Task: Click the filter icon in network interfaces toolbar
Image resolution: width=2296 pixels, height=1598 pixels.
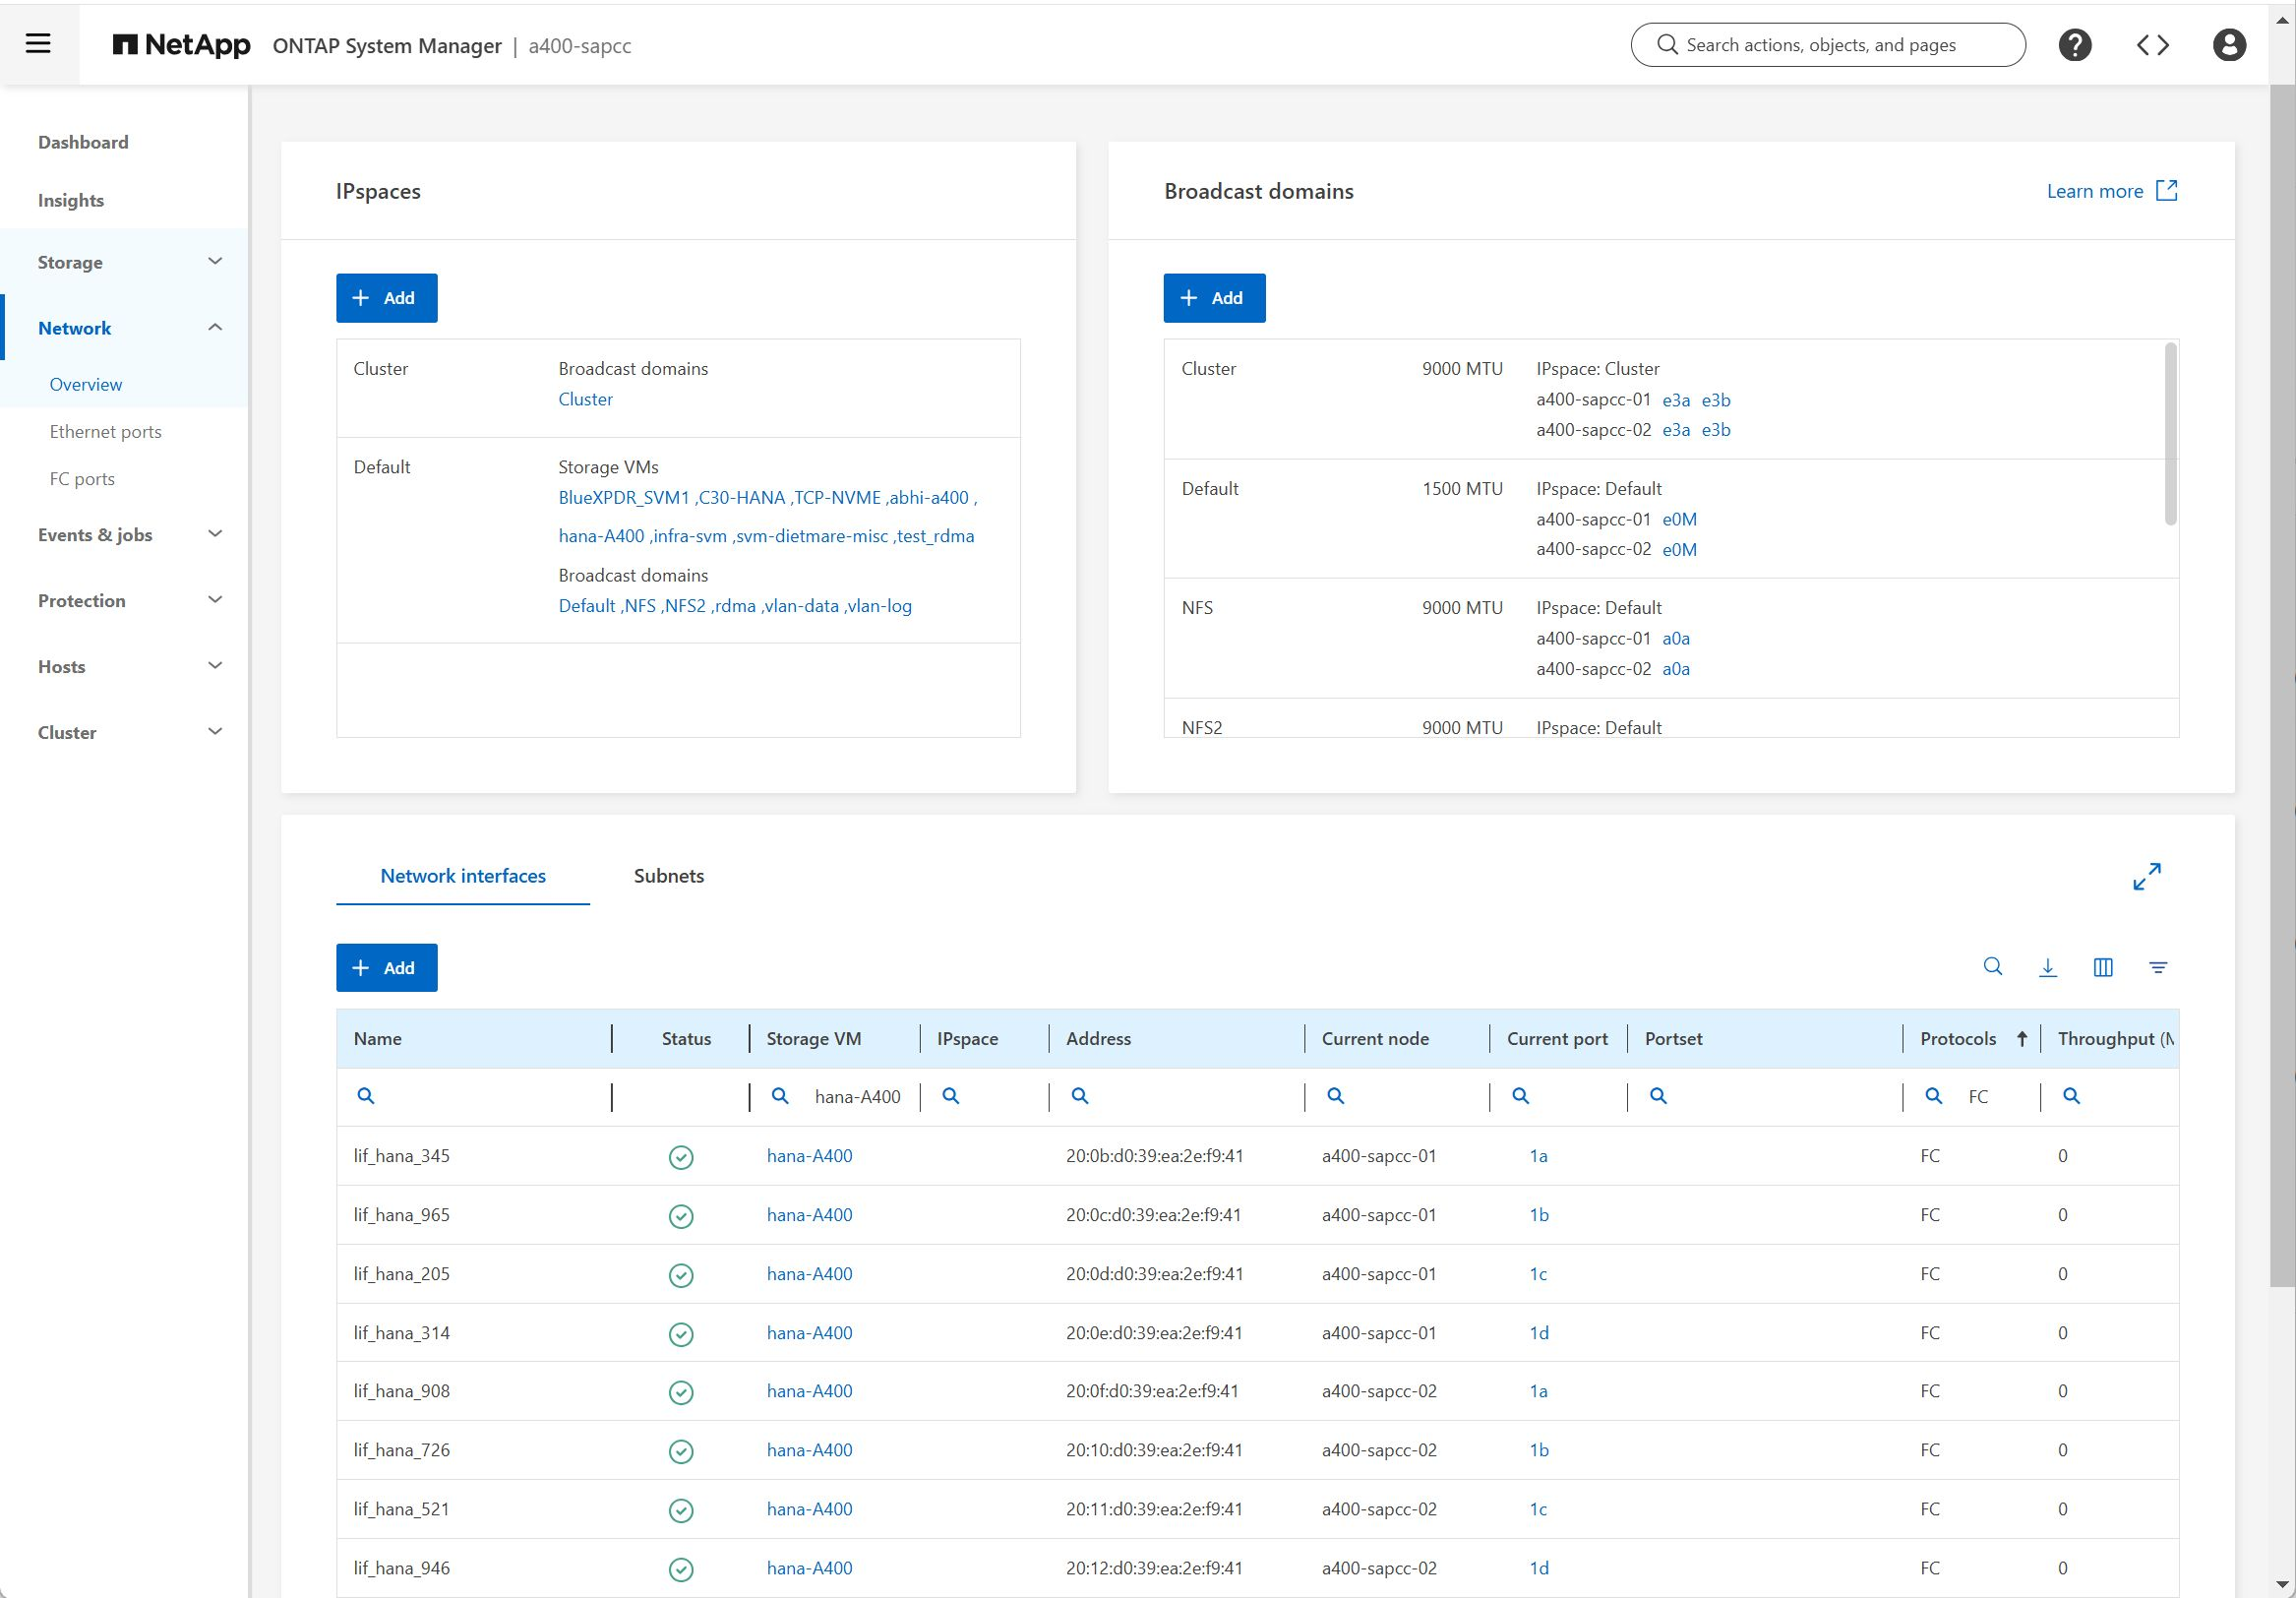Action: pos(2161,968)
